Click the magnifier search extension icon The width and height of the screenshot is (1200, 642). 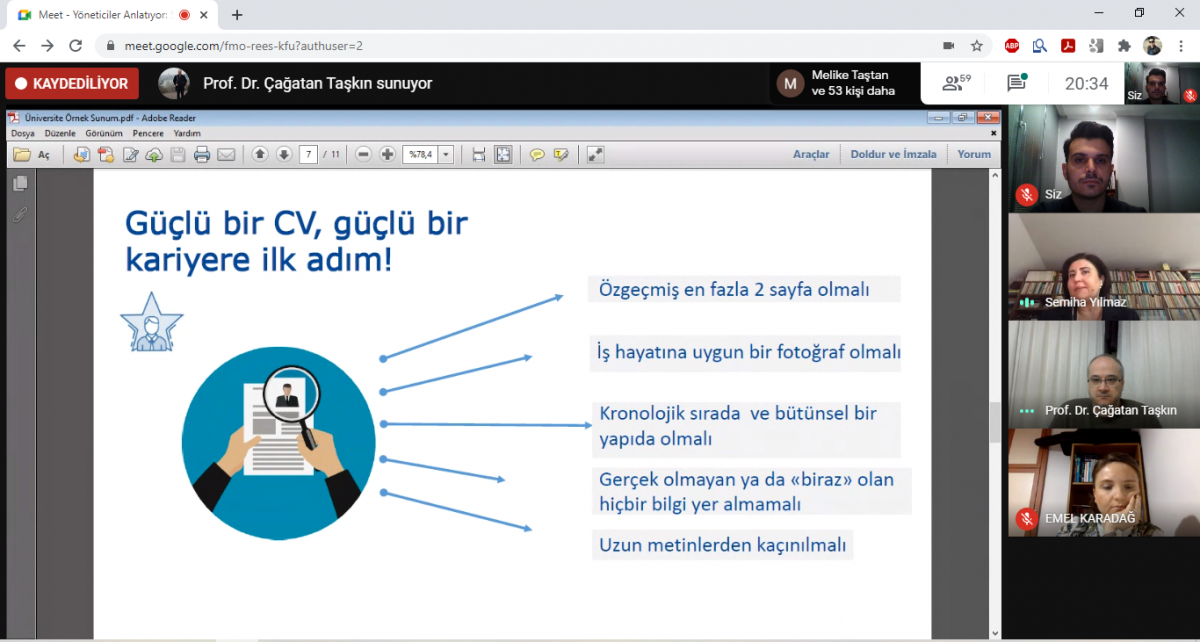coord(1040,45)
